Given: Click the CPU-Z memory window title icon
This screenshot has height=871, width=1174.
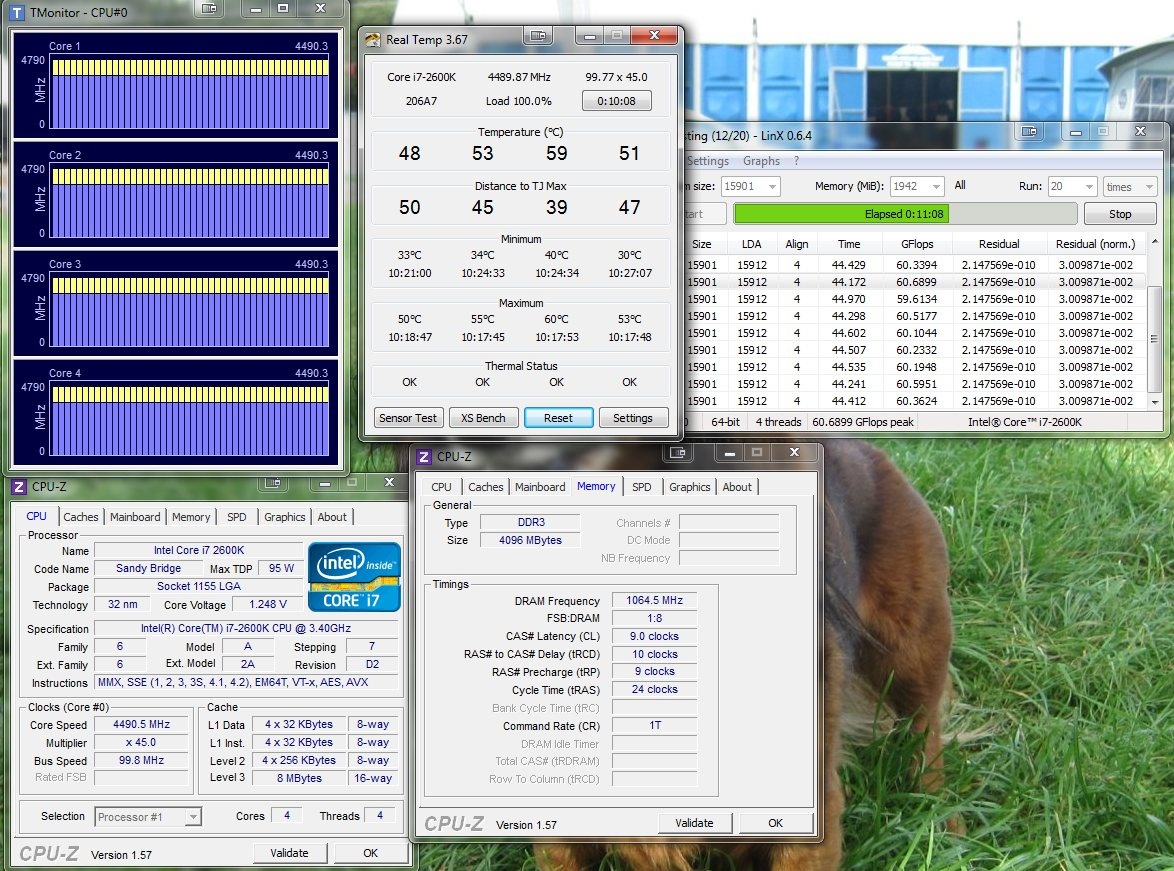Looking at the screenshot, I should 424,457.
